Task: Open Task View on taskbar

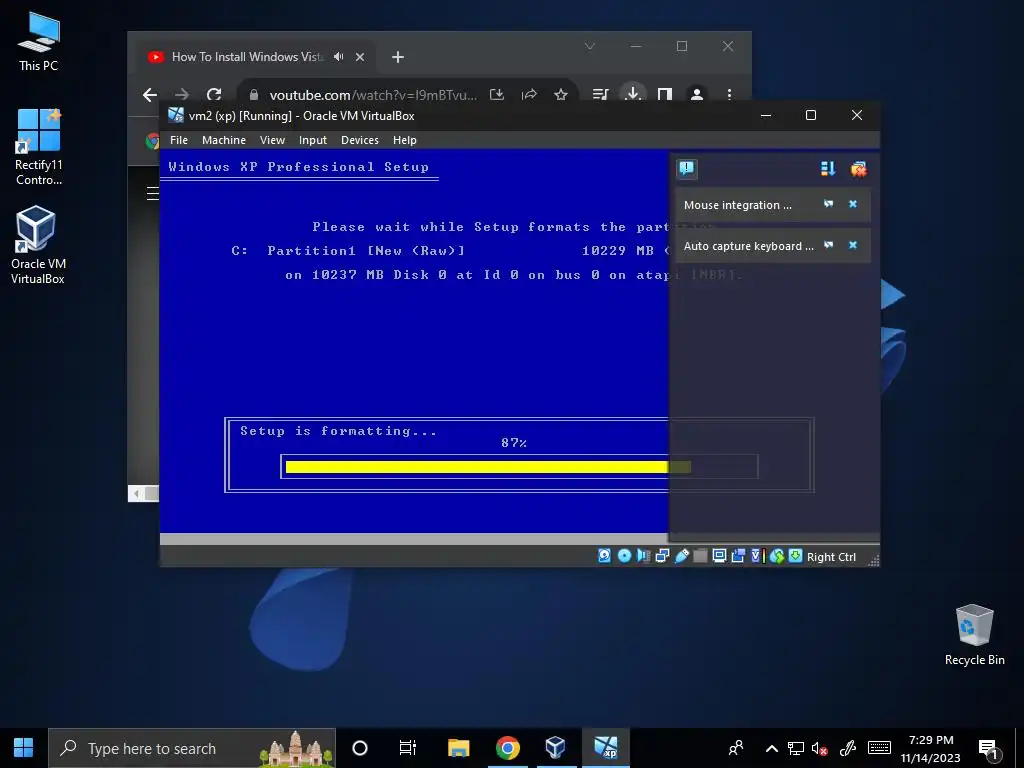Action: click(408, 748)
